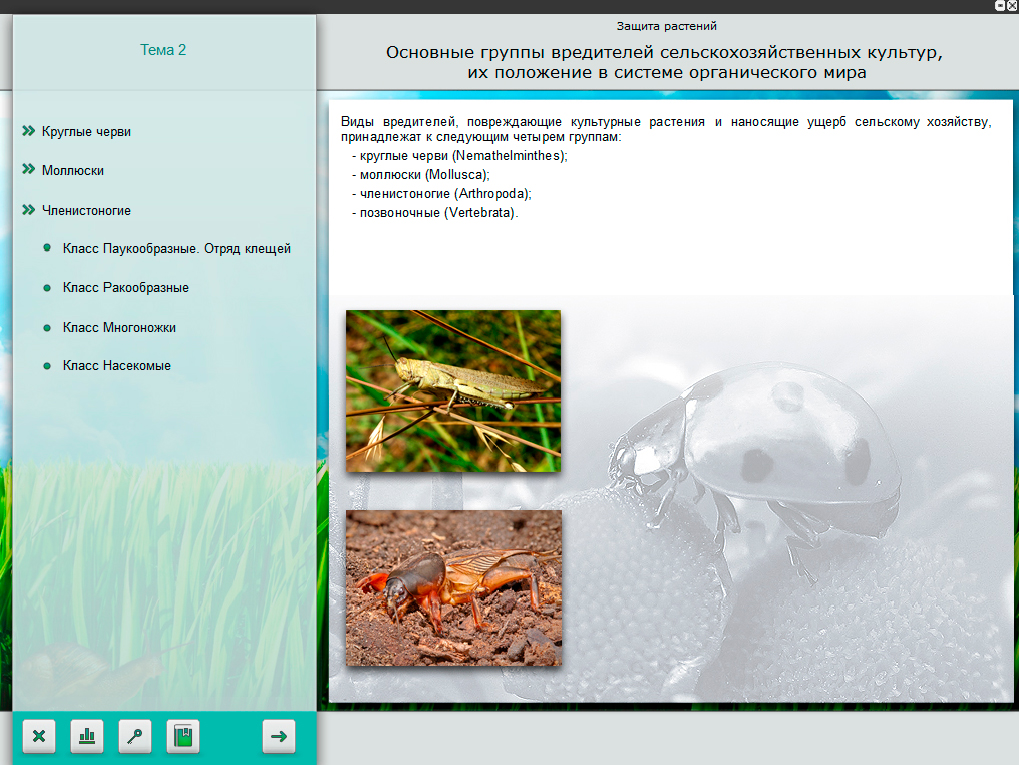Enlarge the grasshopper photo thumbnail

[x=453, y=390]
